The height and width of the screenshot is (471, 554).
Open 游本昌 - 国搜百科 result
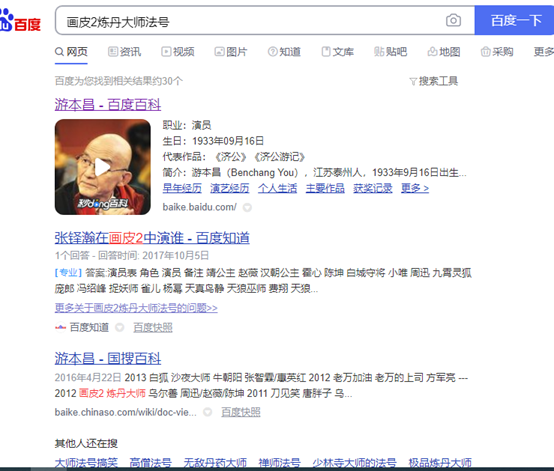click(108, 358)
